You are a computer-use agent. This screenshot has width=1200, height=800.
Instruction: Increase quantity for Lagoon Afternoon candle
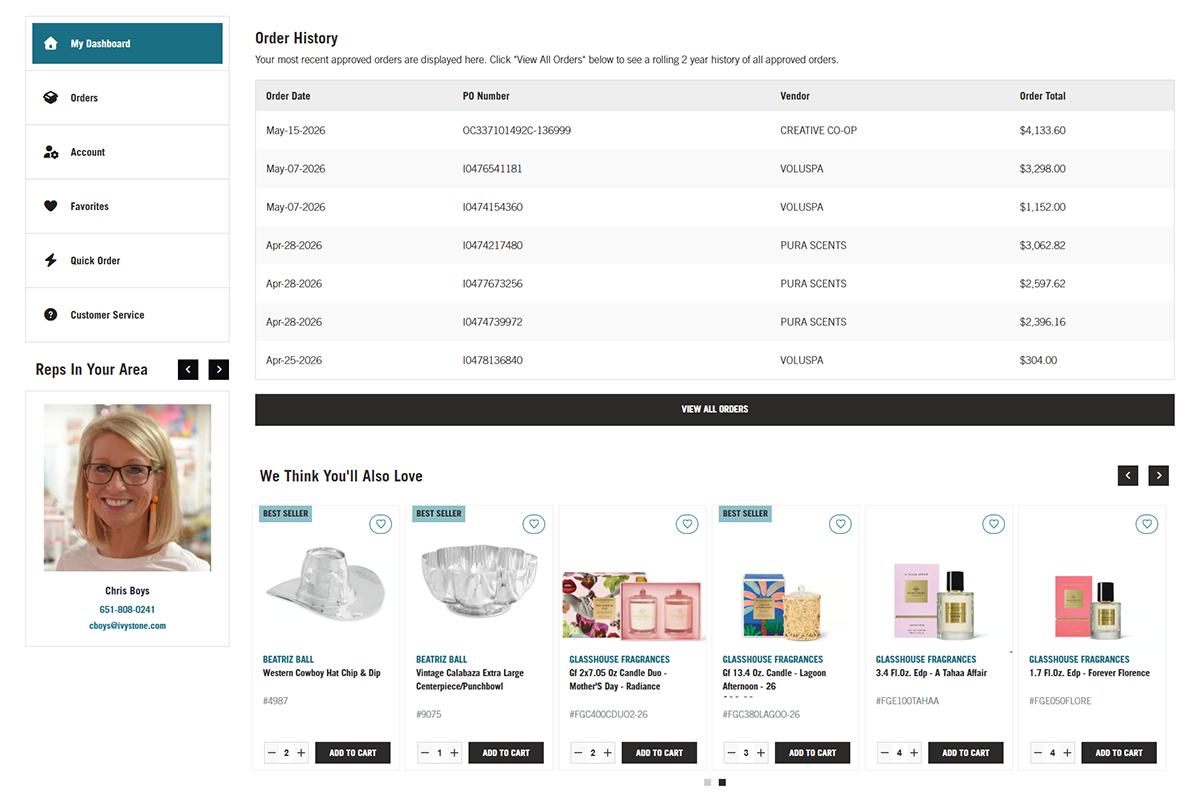tap(761, 753)
